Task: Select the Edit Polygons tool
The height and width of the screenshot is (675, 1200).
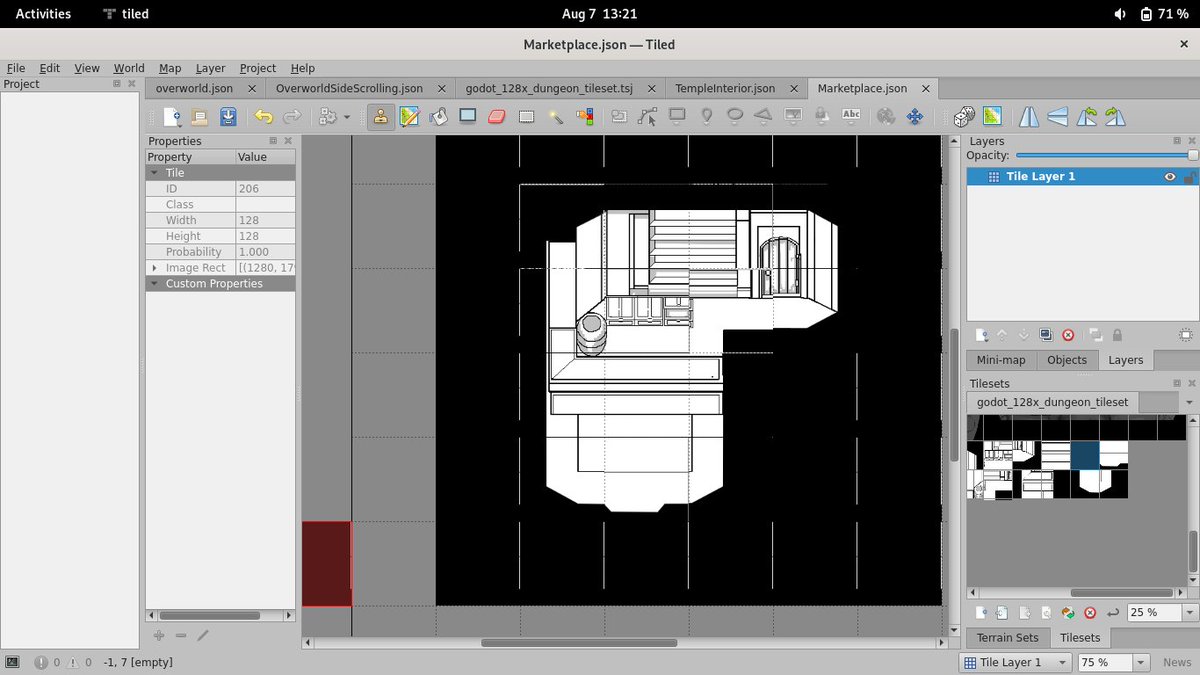Action: coord(647,116)
